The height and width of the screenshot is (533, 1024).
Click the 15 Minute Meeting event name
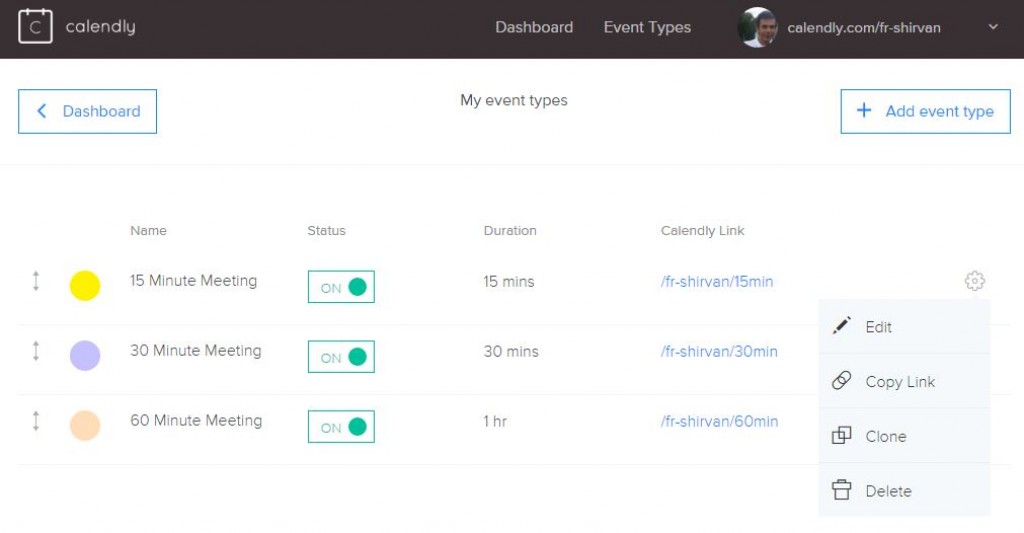pos(193,280)
